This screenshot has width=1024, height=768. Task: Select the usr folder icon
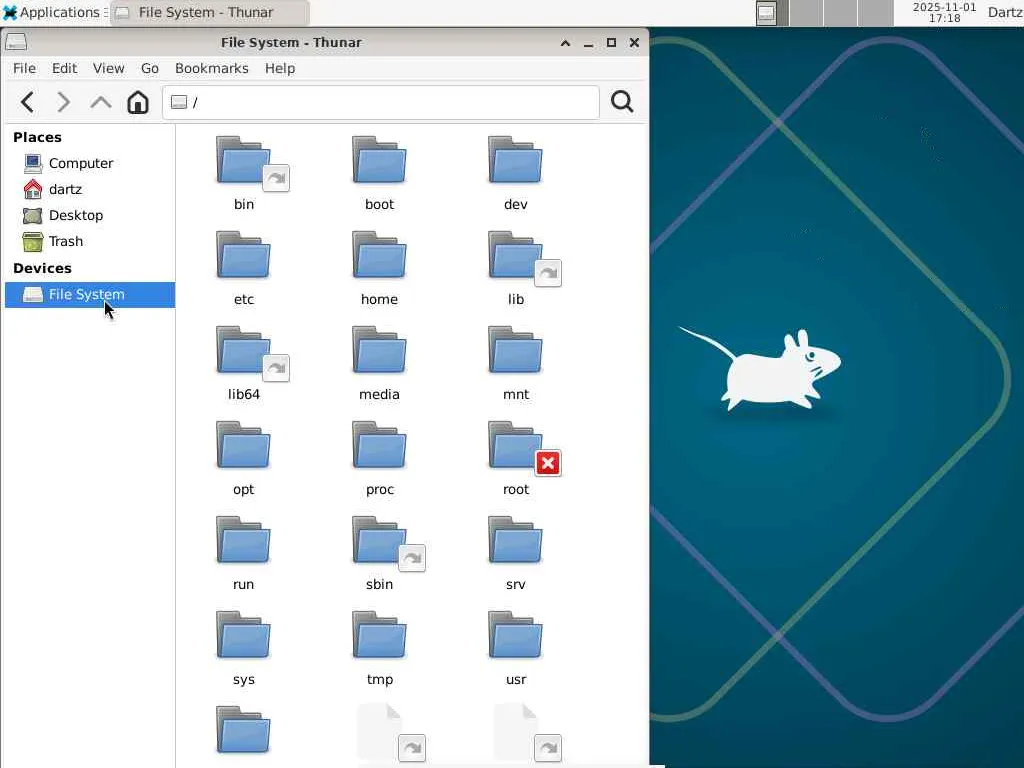[x=515, y=635]
